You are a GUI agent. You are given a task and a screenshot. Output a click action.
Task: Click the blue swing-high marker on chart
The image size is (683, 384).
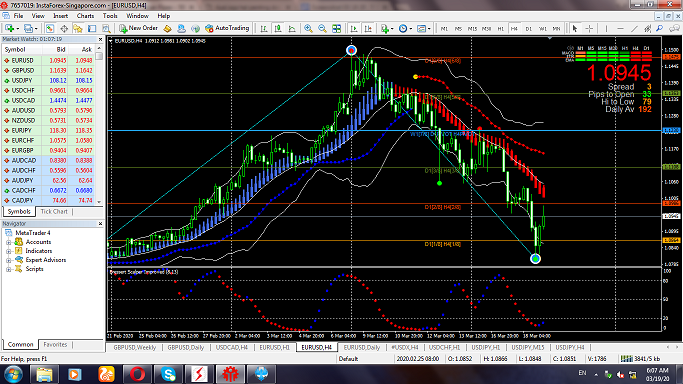coord(352,51)
